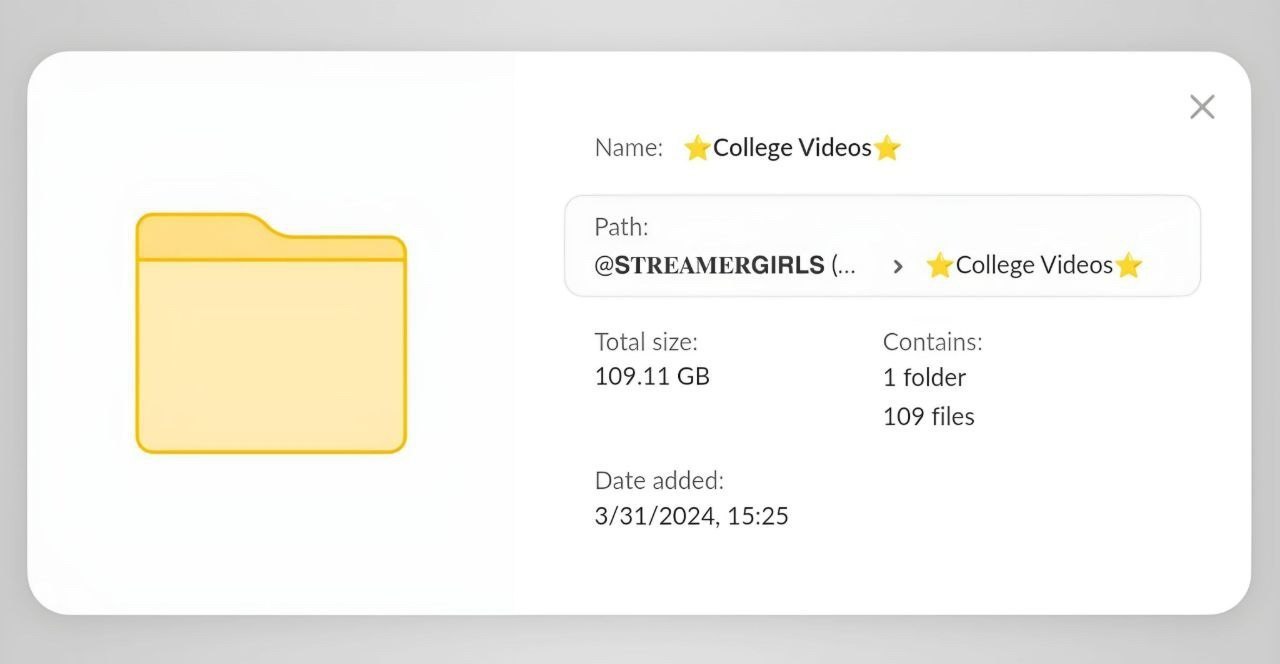
Task: Click the Contains: label
Action: tap(932, 342)
